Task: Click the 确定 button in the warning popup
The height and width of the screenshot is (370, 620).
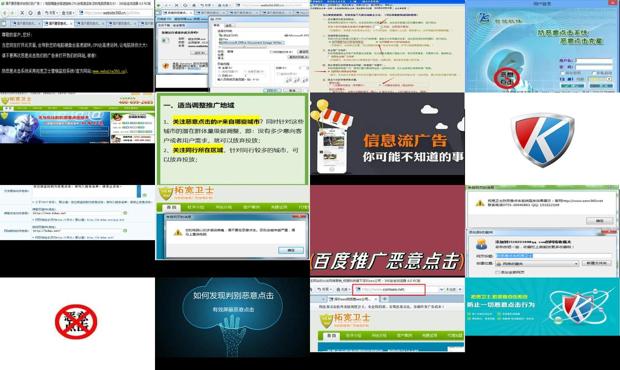Action: [x=291, y=250]
